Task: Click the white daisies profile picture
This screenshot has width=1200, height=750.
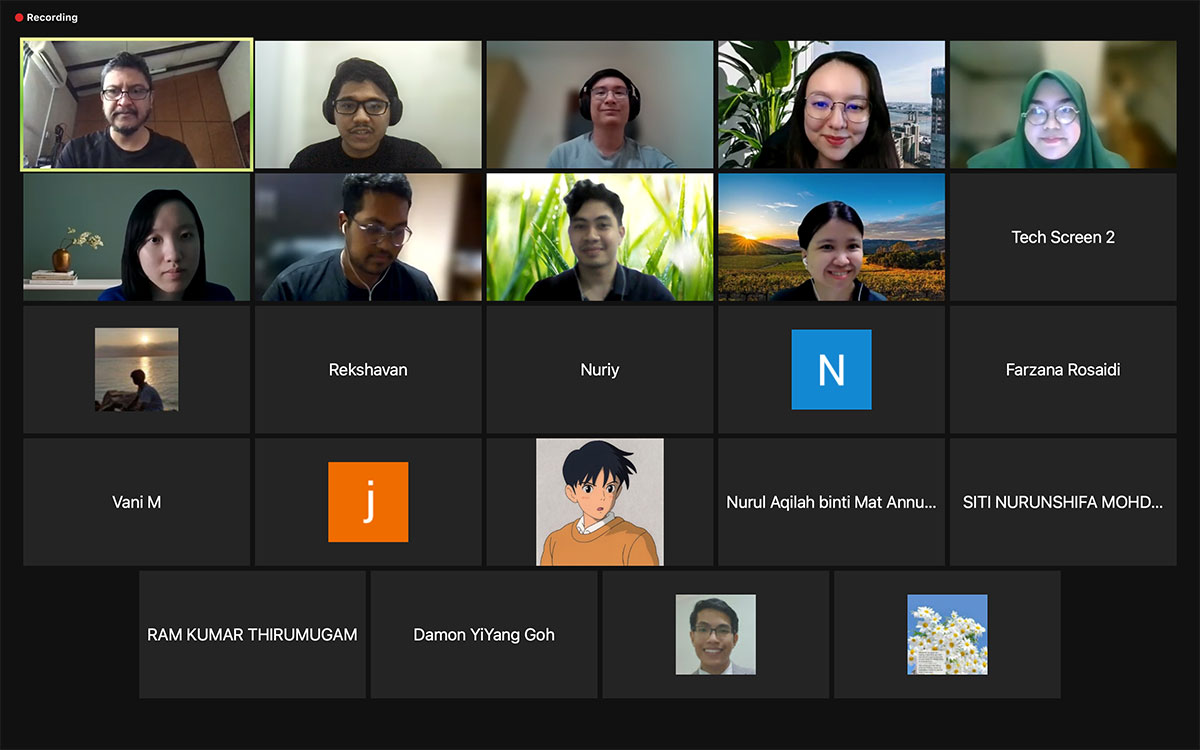Action: [947, 634]
